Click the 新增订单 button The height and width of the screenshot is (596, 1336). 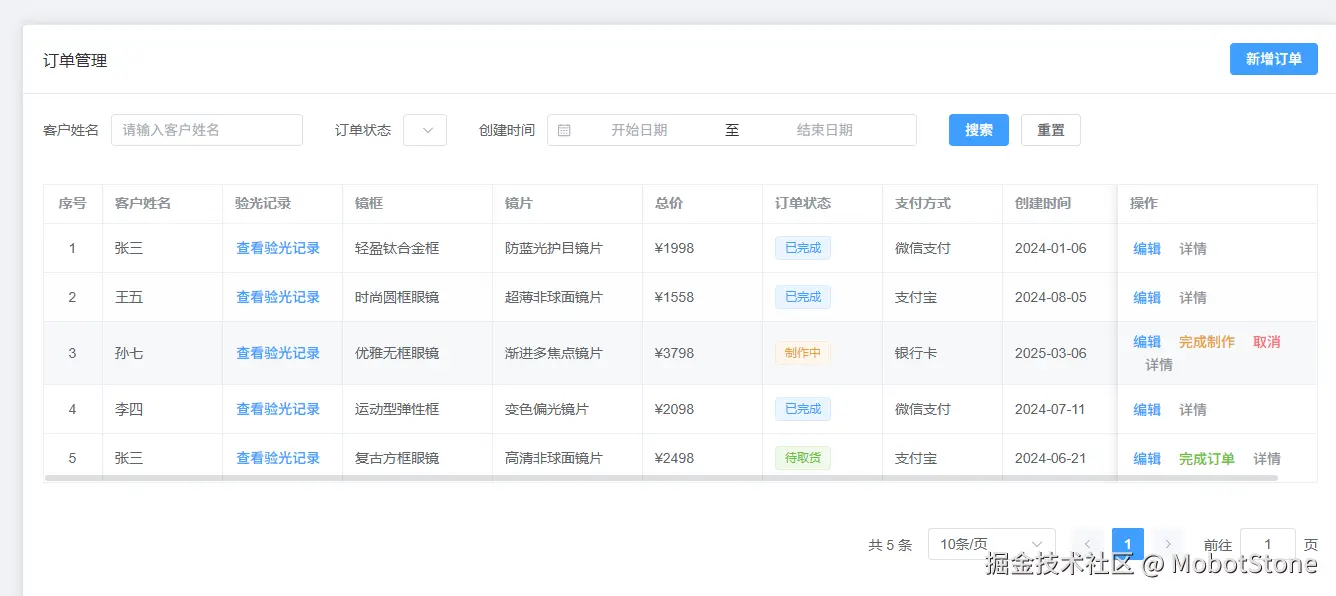click(x=1273, y=59)
